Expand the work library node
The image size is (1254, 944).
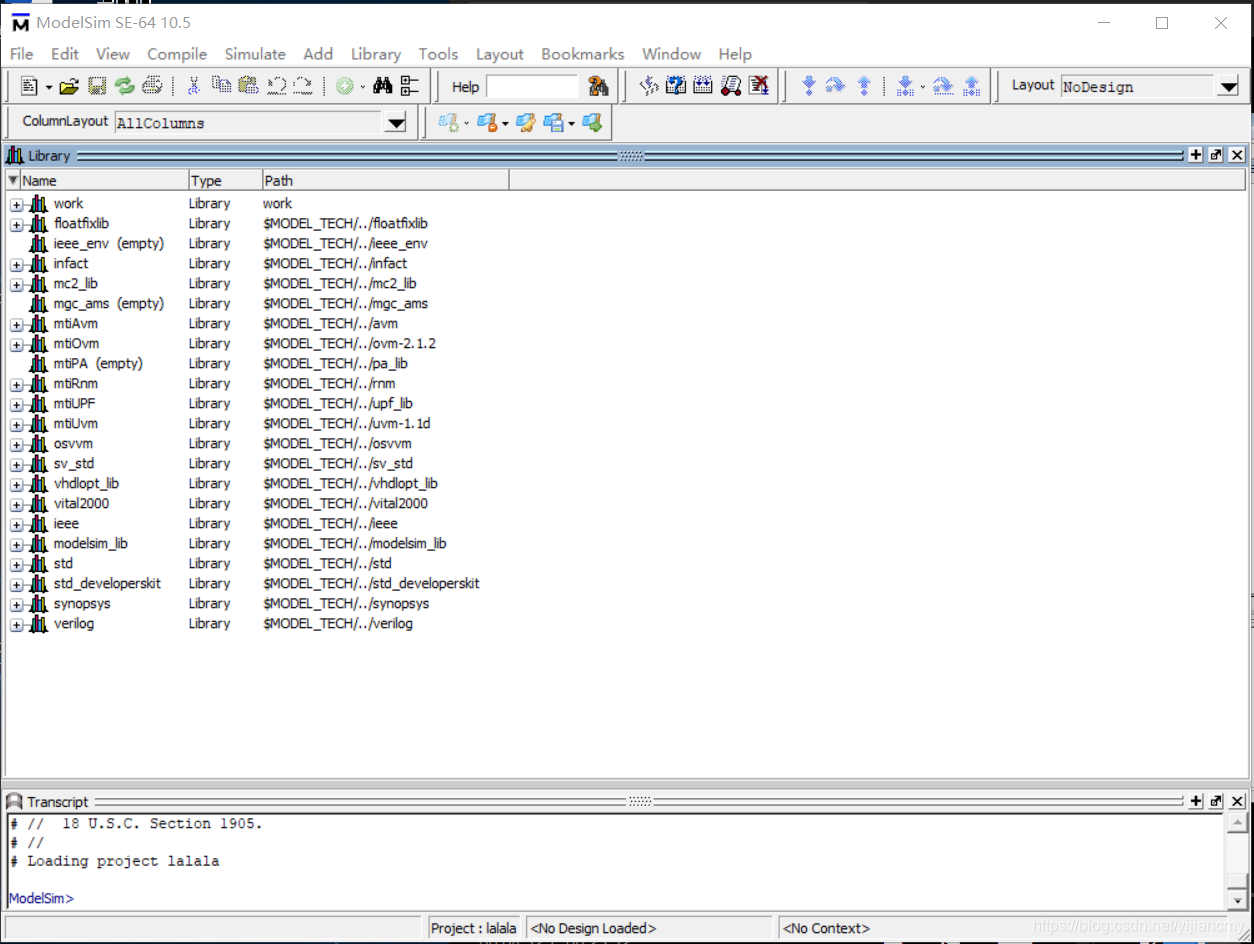pos(16,204)
